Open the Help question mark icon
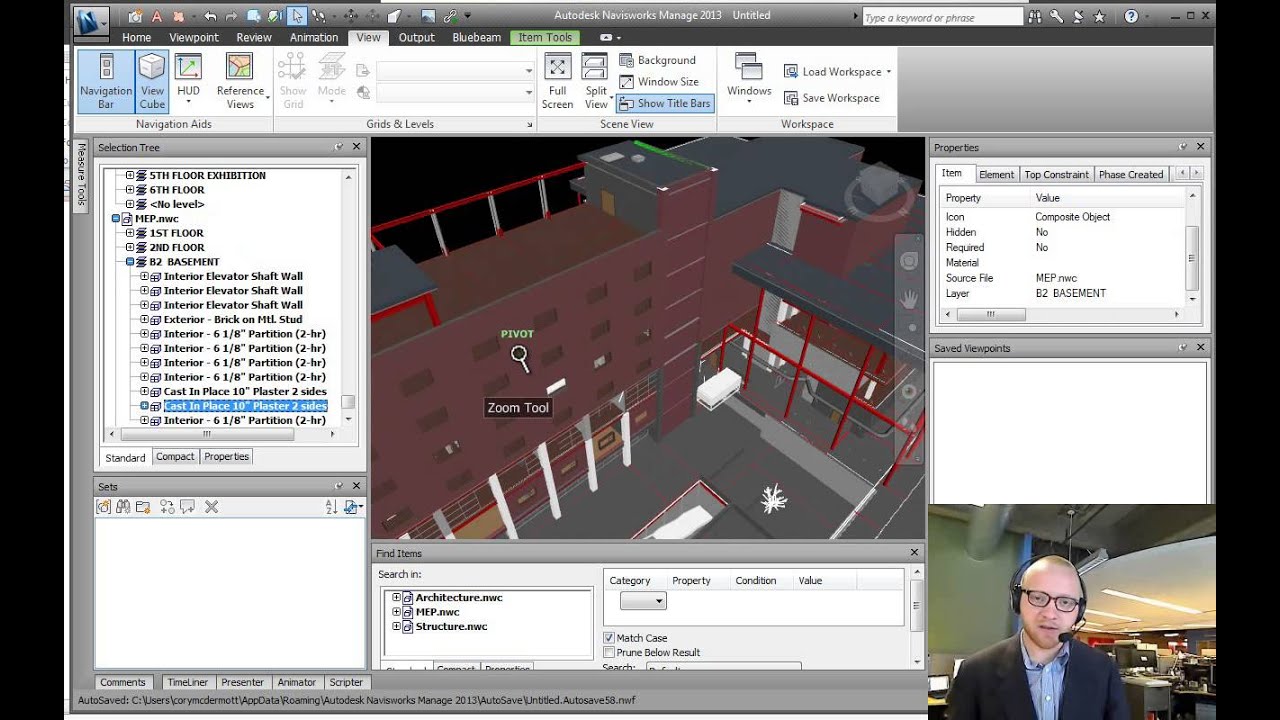The width and height of the screenshot is (1280, 720). pos(1131,17)
